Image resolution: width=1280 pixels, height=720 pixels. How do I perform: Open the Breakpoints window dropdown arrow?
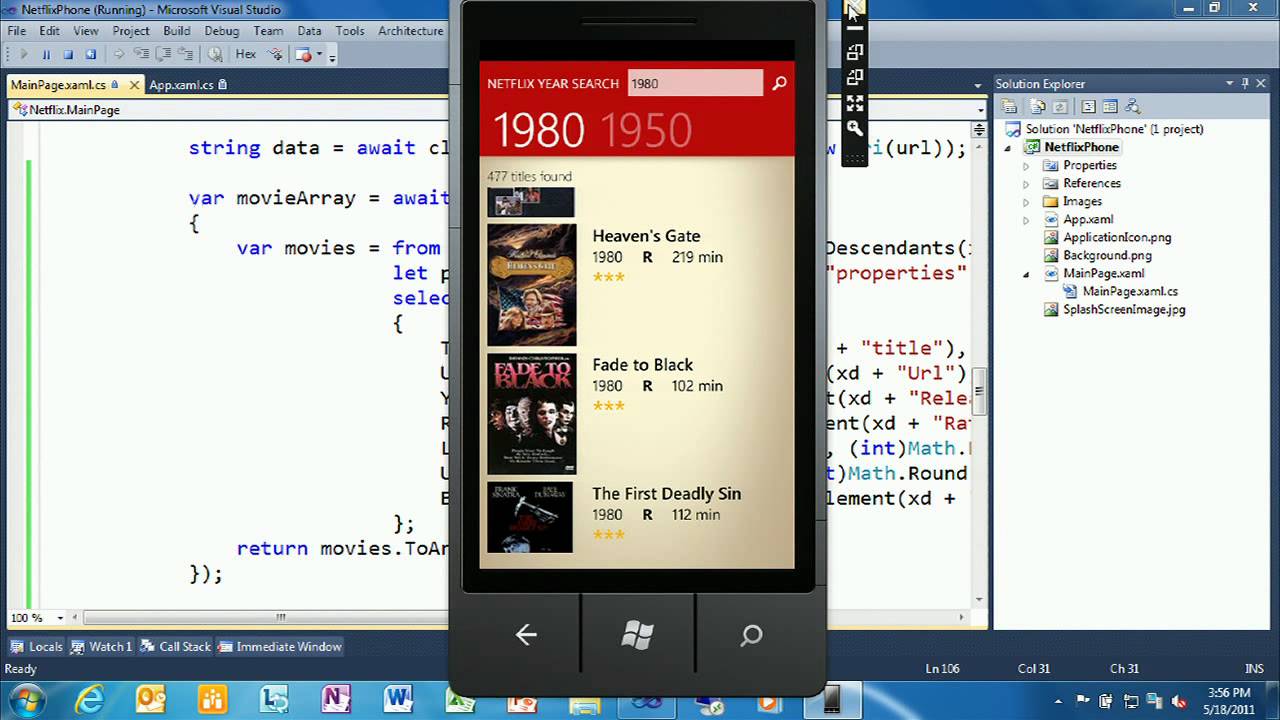point(320,55)
